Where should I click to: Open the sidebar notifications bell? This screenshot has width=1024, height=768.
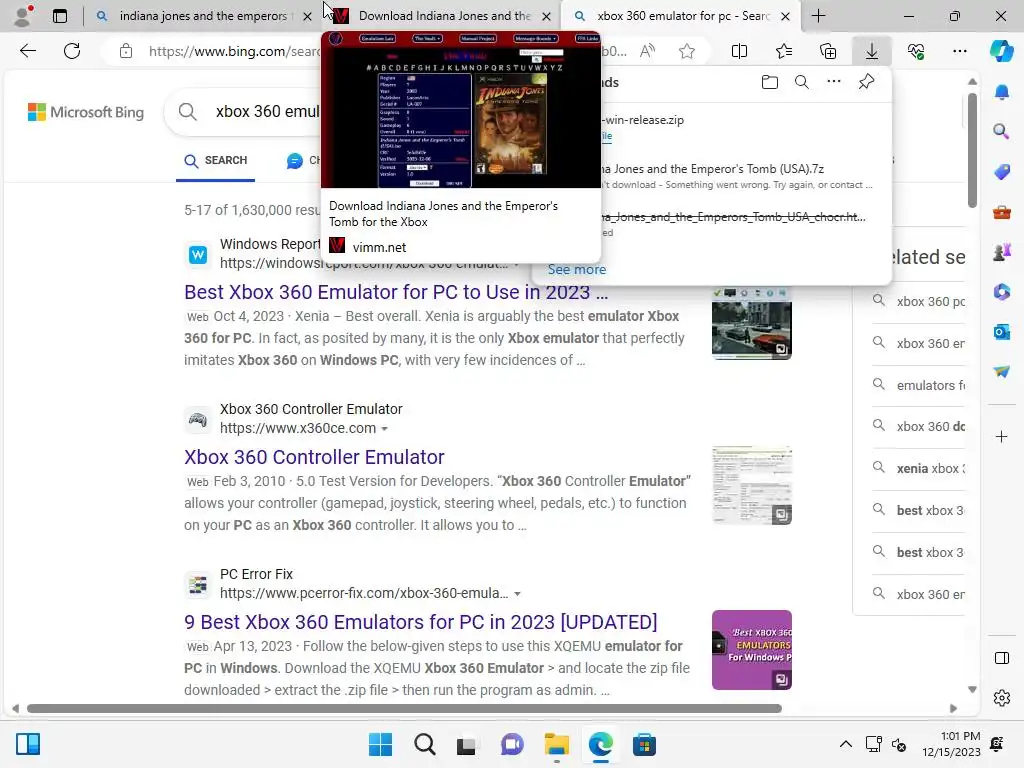(1001, 93)
